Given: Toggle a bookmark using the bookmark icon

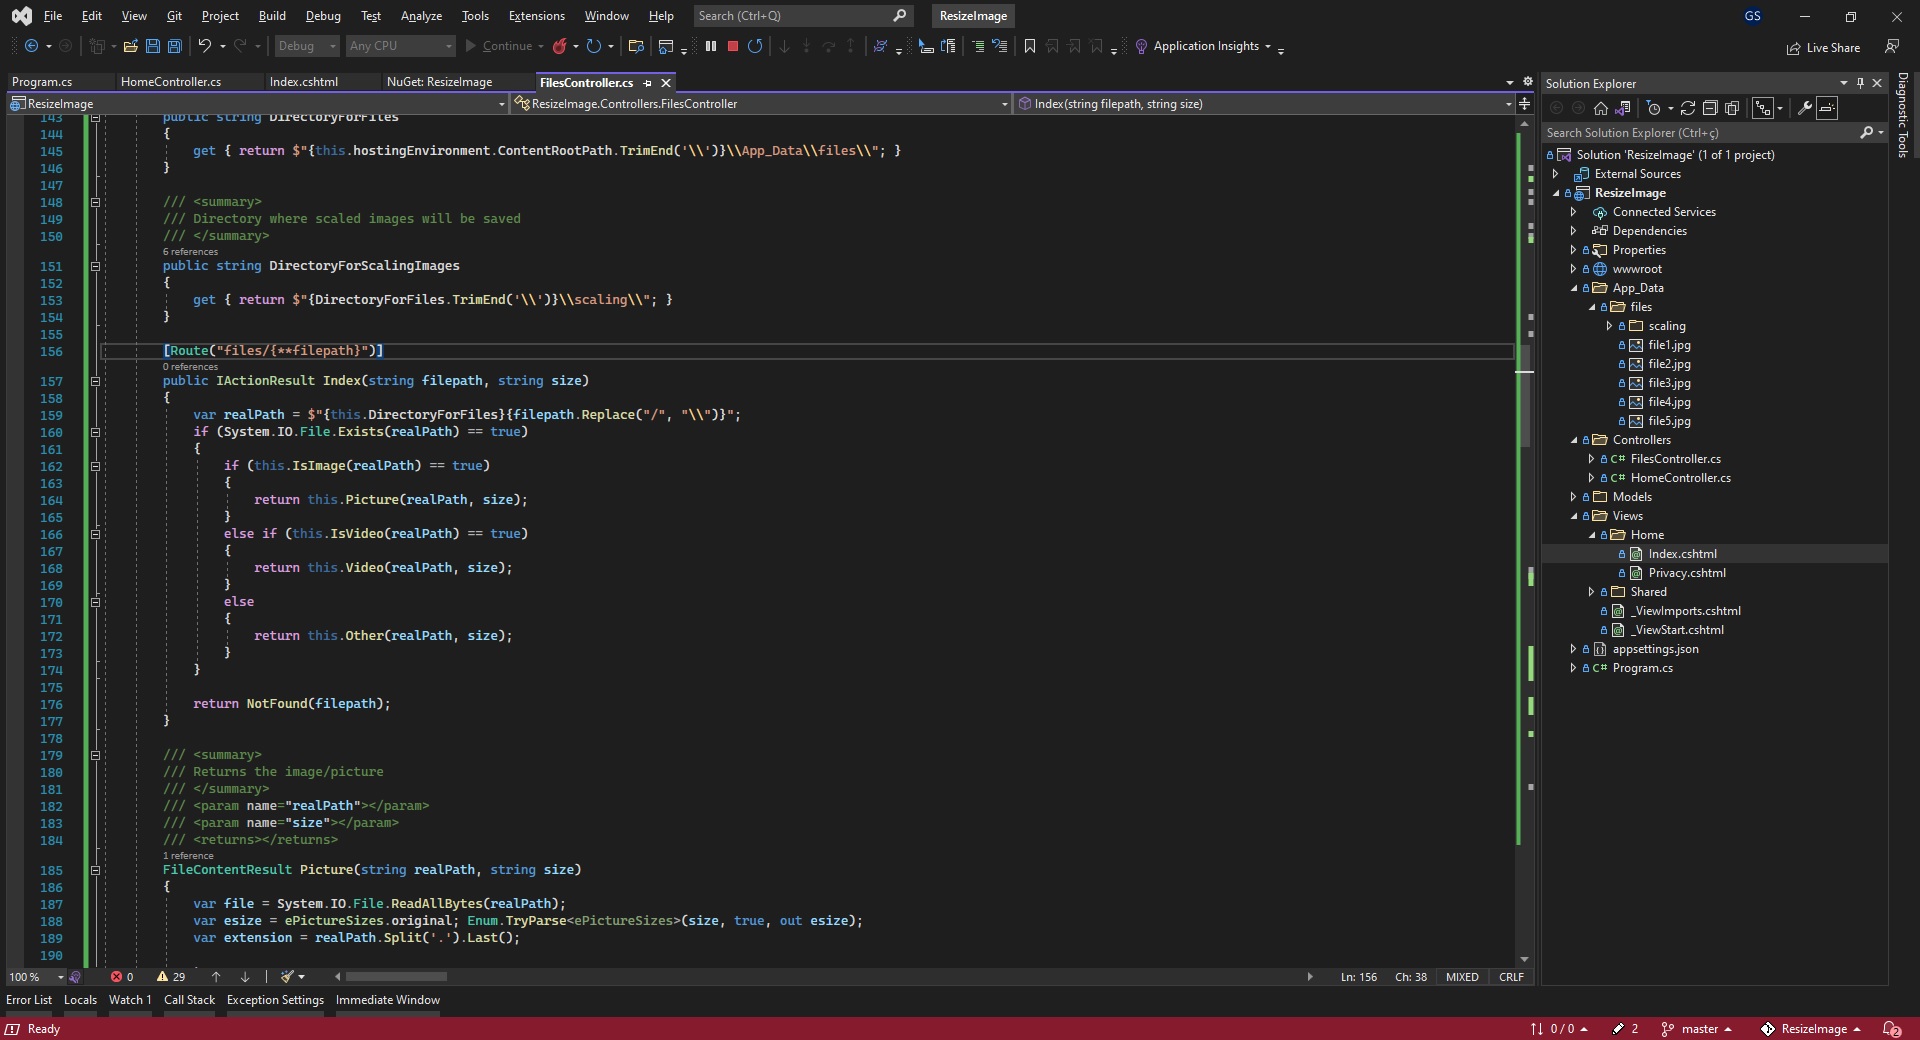Looking at the screenshot, I should click(x=1030, y=46).
